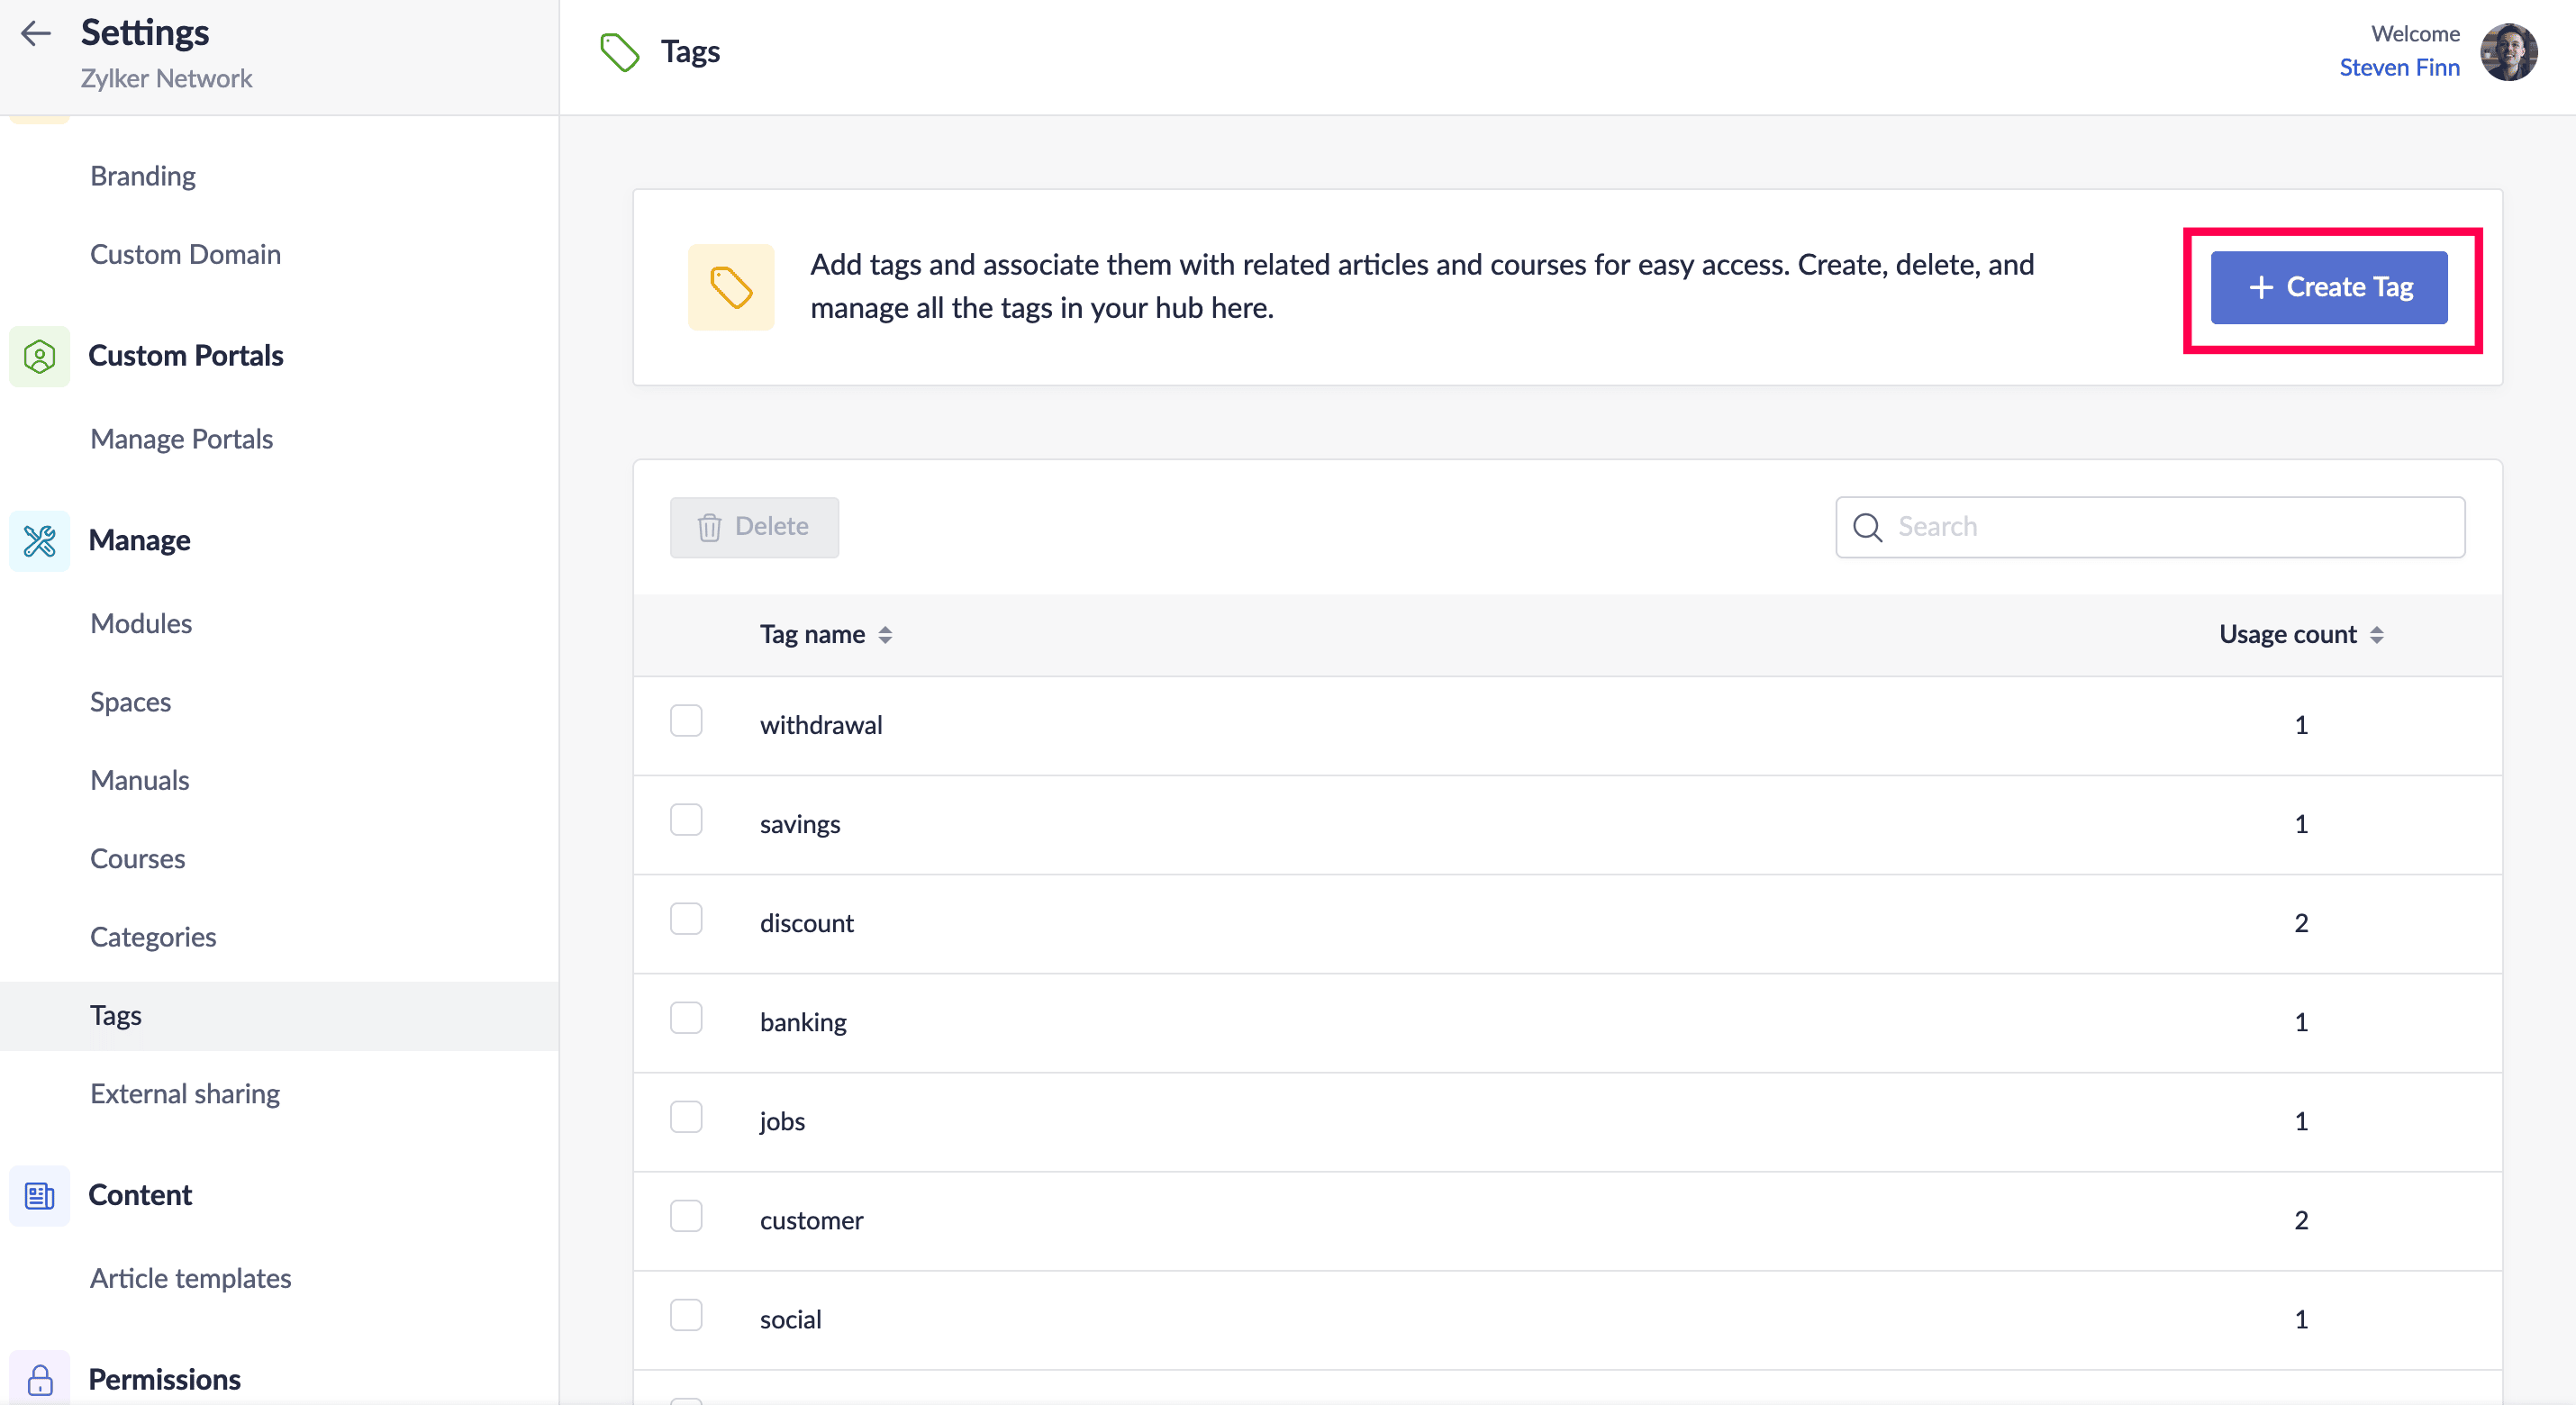Click the Custom Portals section icon

[x=40, y=356]
